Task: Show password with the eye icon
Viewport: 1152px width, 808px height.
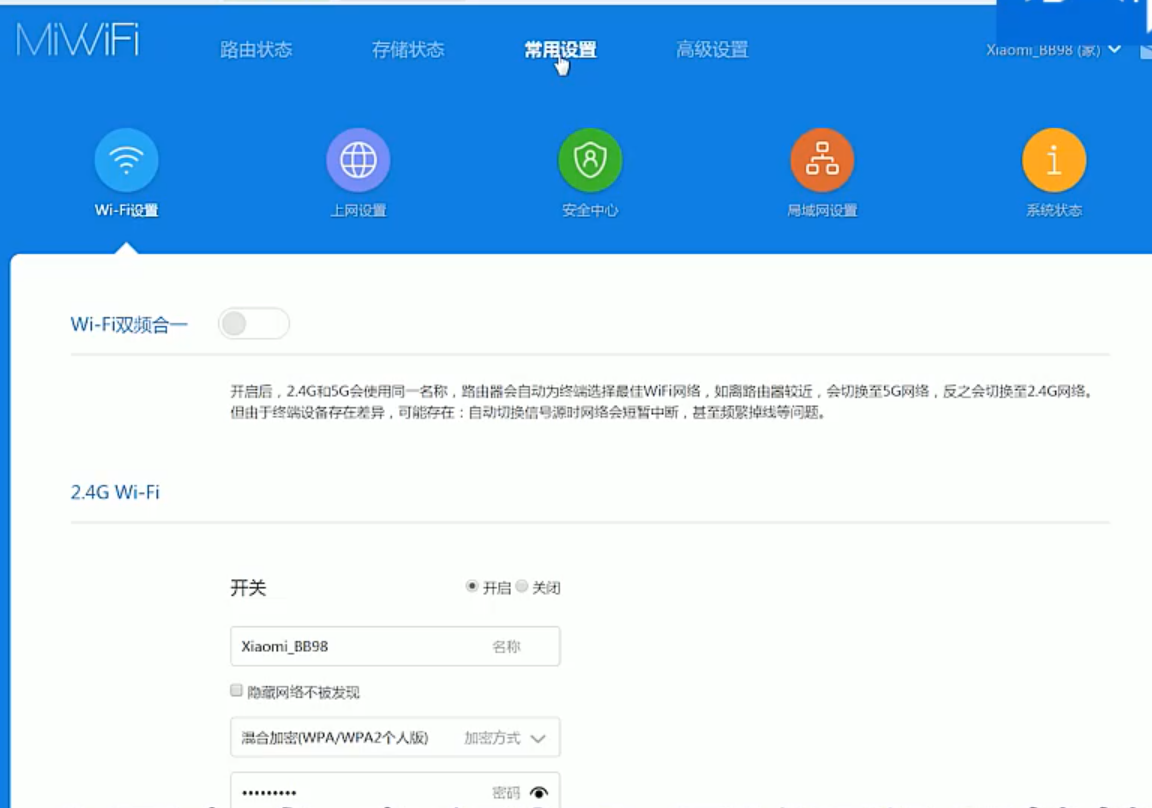Action: click(x=539, y=793)
